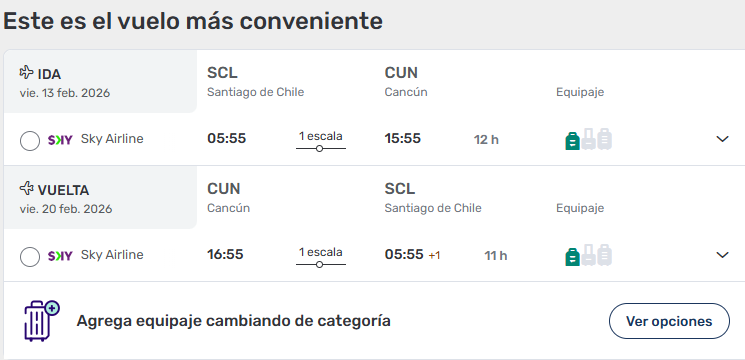Click the green carry-on bag icon for VUELTA flight
This screenshot has height=360, width=745.
[x=573, y=257]
